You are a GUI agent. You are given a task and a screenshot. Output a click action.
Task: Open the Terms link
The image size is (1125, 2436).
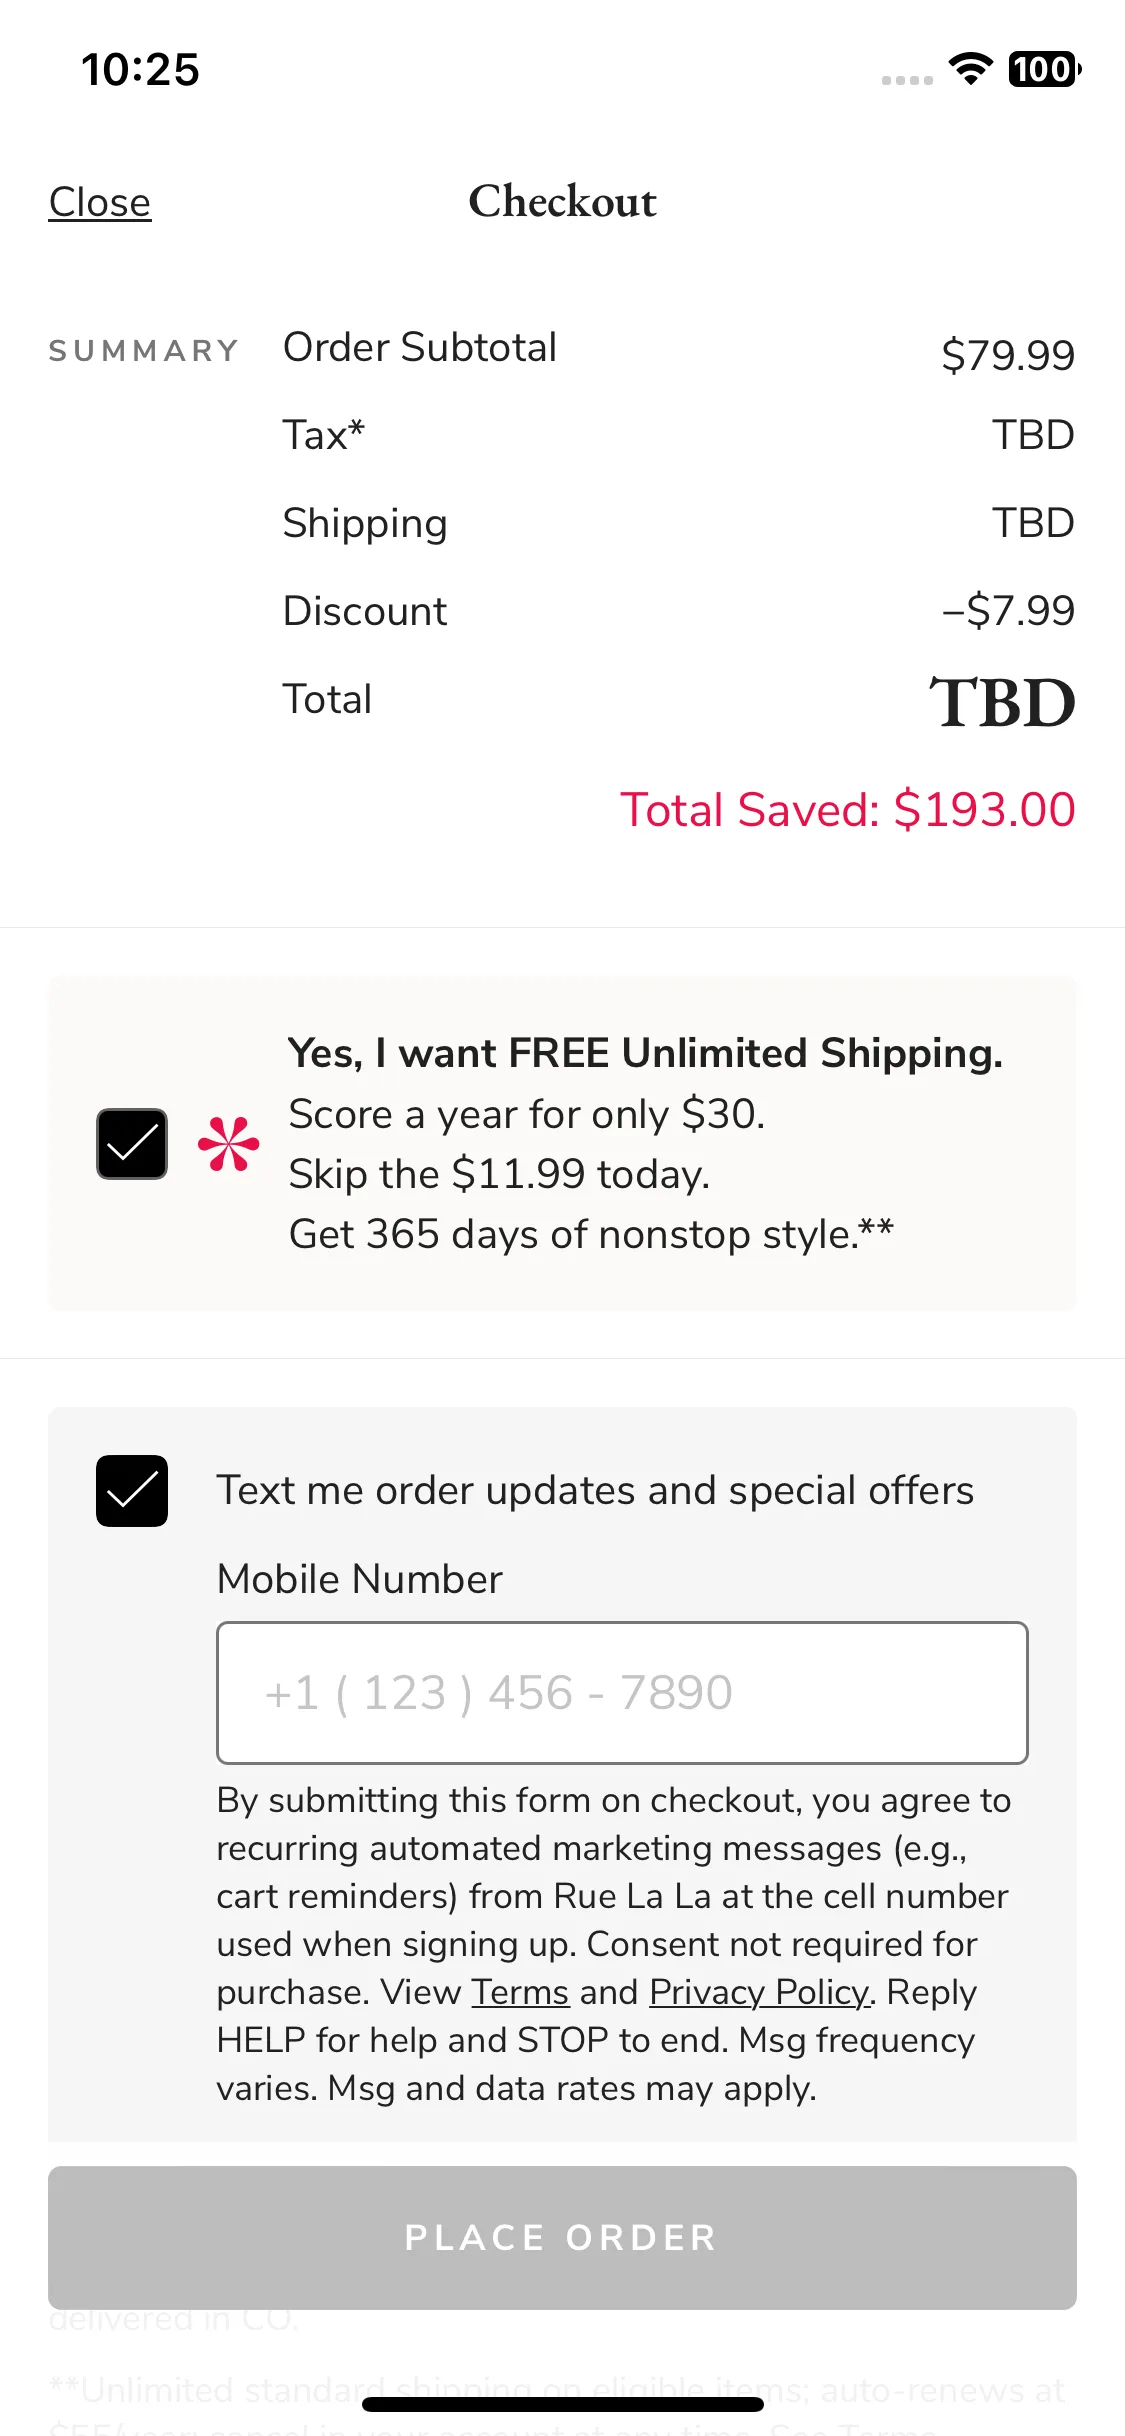520,1992
